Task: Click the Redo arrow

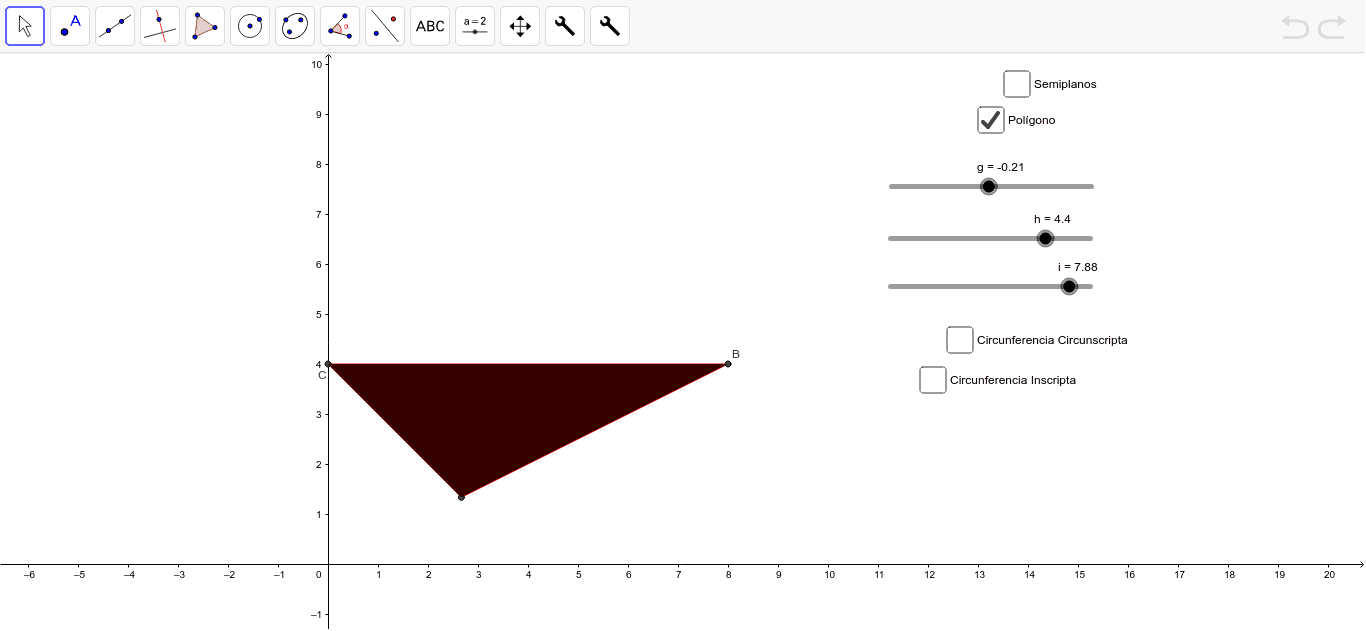Action: pos(1332,27)
